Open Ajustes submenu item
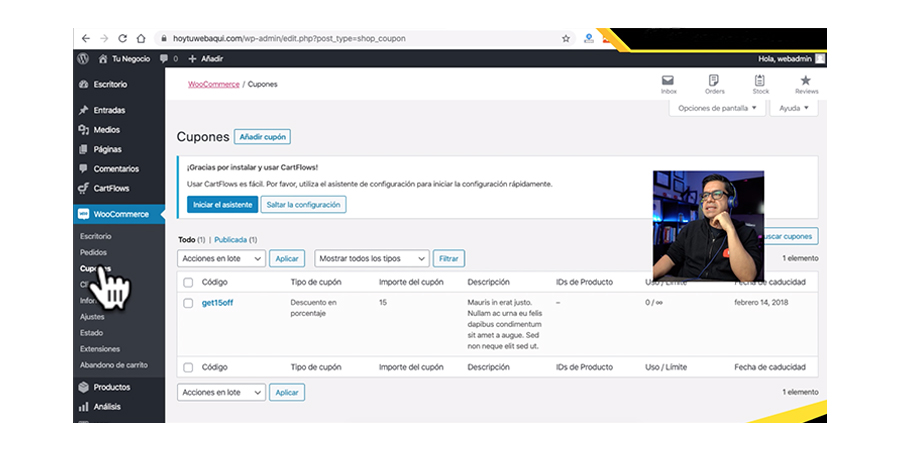900x450 pixels. [92, 317]
